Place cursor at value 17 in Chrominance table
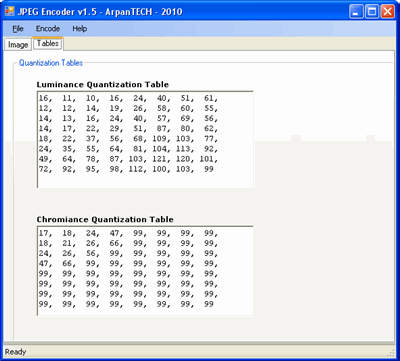This screenshot has width=400, height=361. click(43, 233)
